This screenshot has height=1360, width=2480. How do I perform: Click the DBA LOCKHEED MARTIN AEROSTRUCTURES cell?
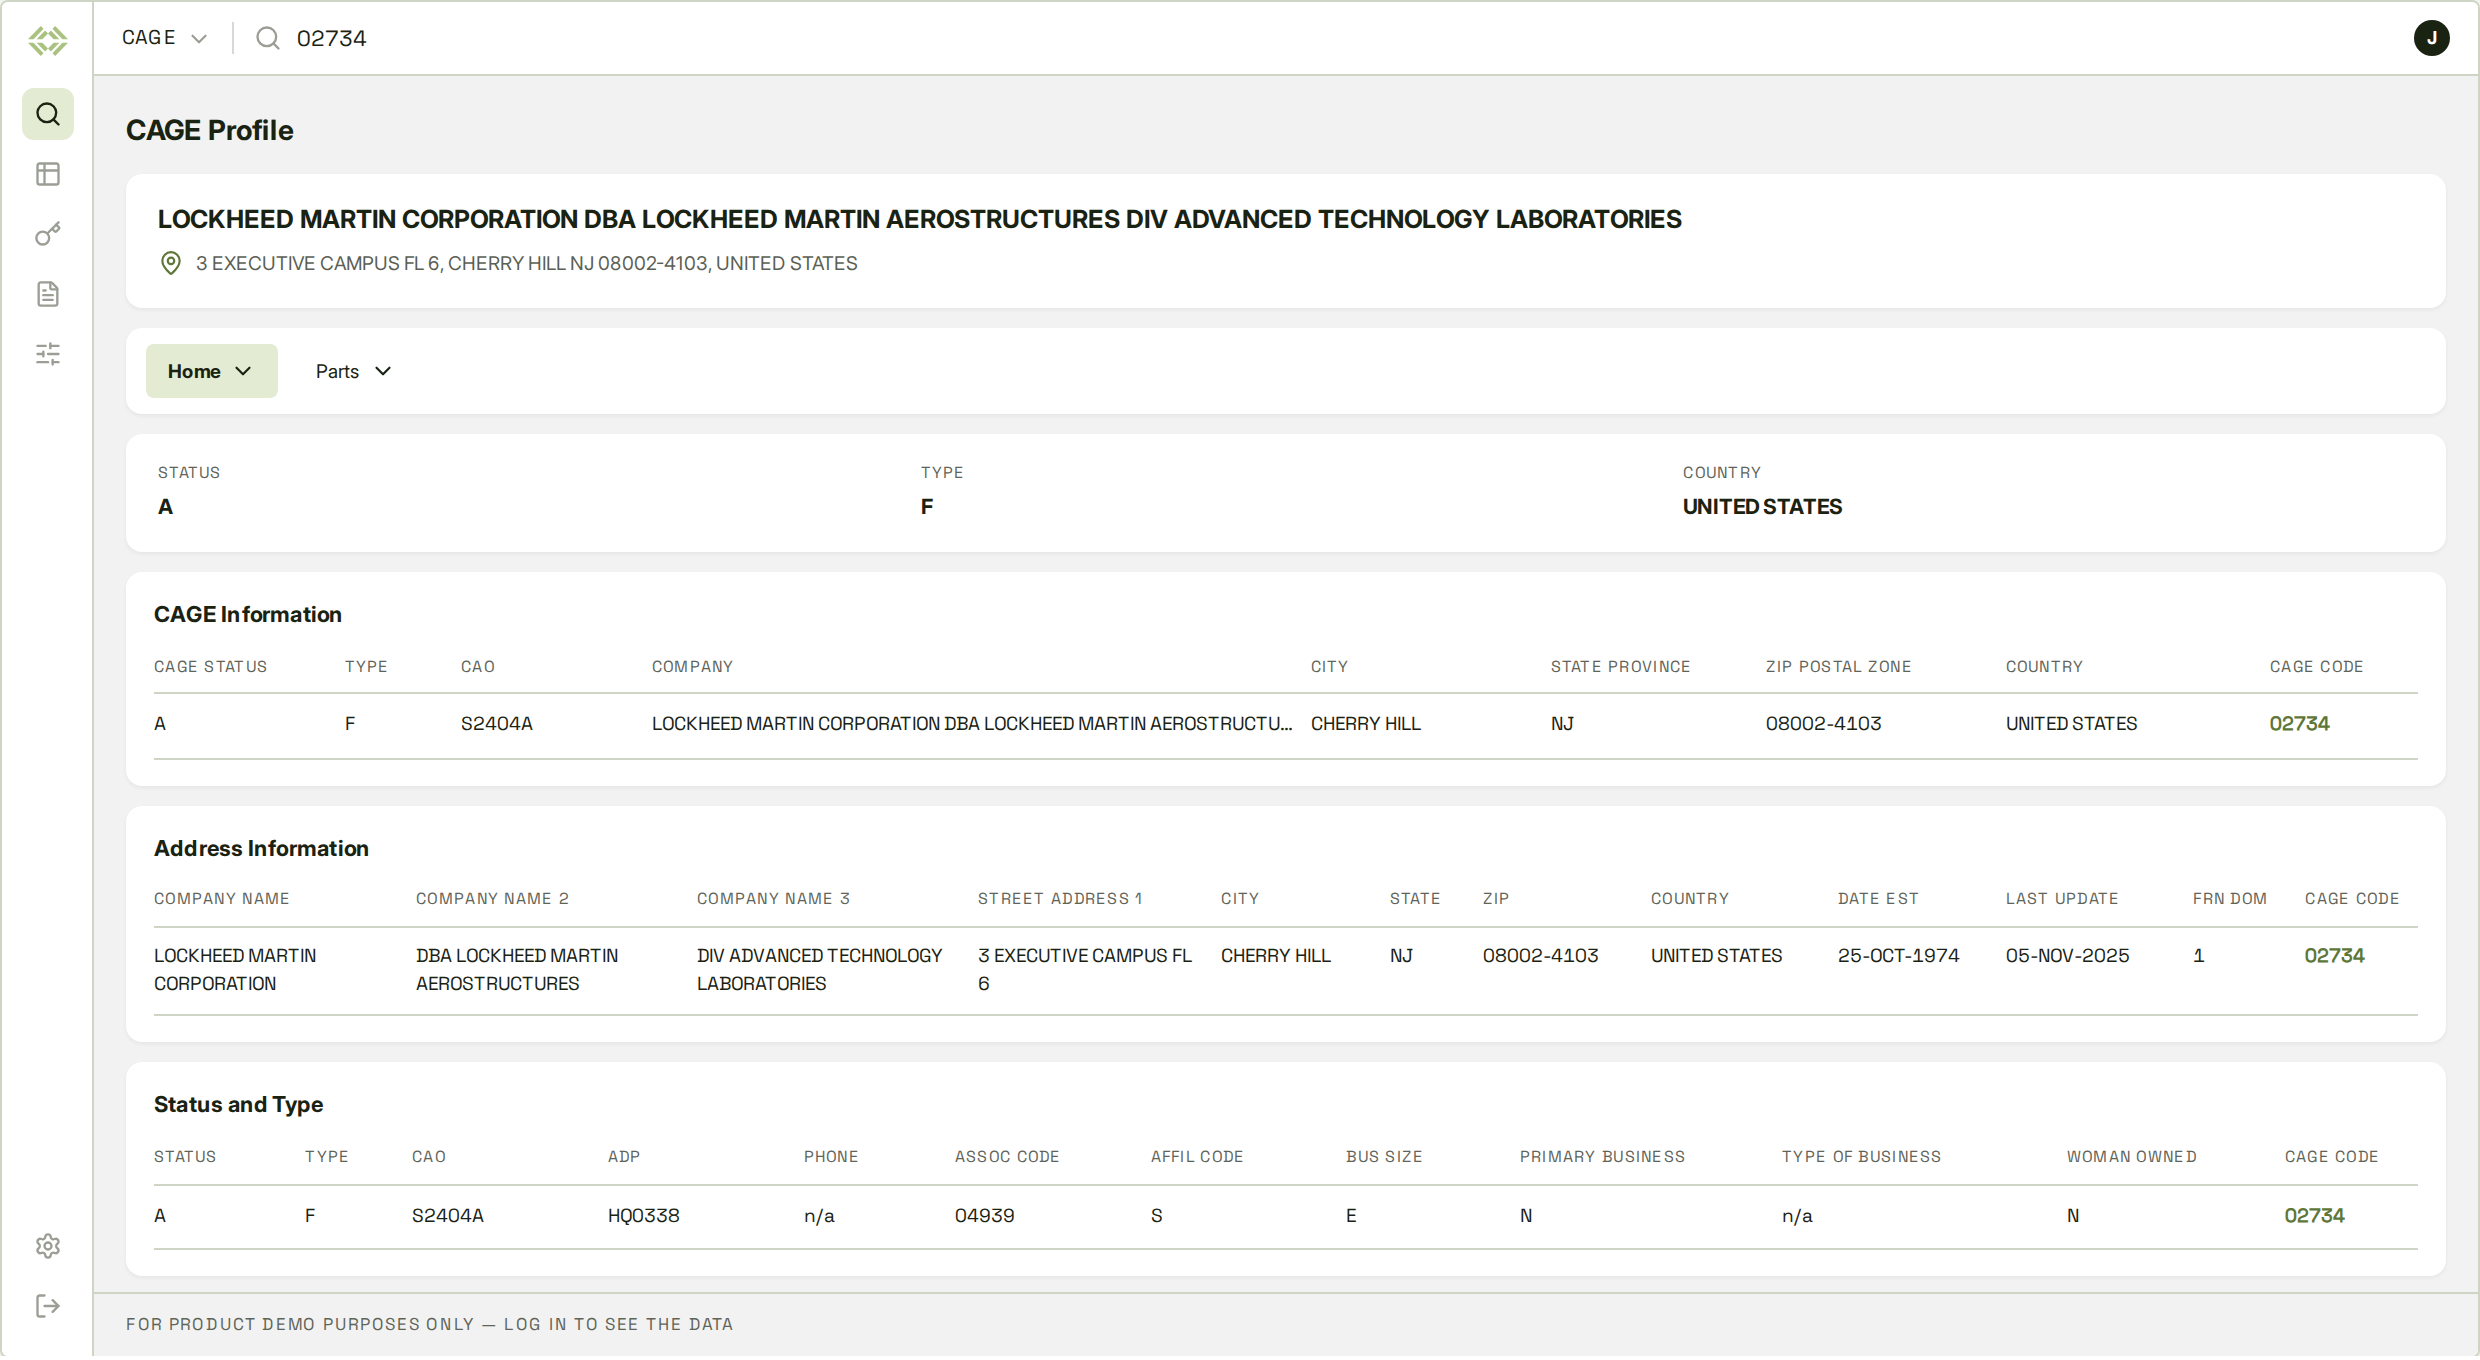pyautogui.click(x=517, y=969)
